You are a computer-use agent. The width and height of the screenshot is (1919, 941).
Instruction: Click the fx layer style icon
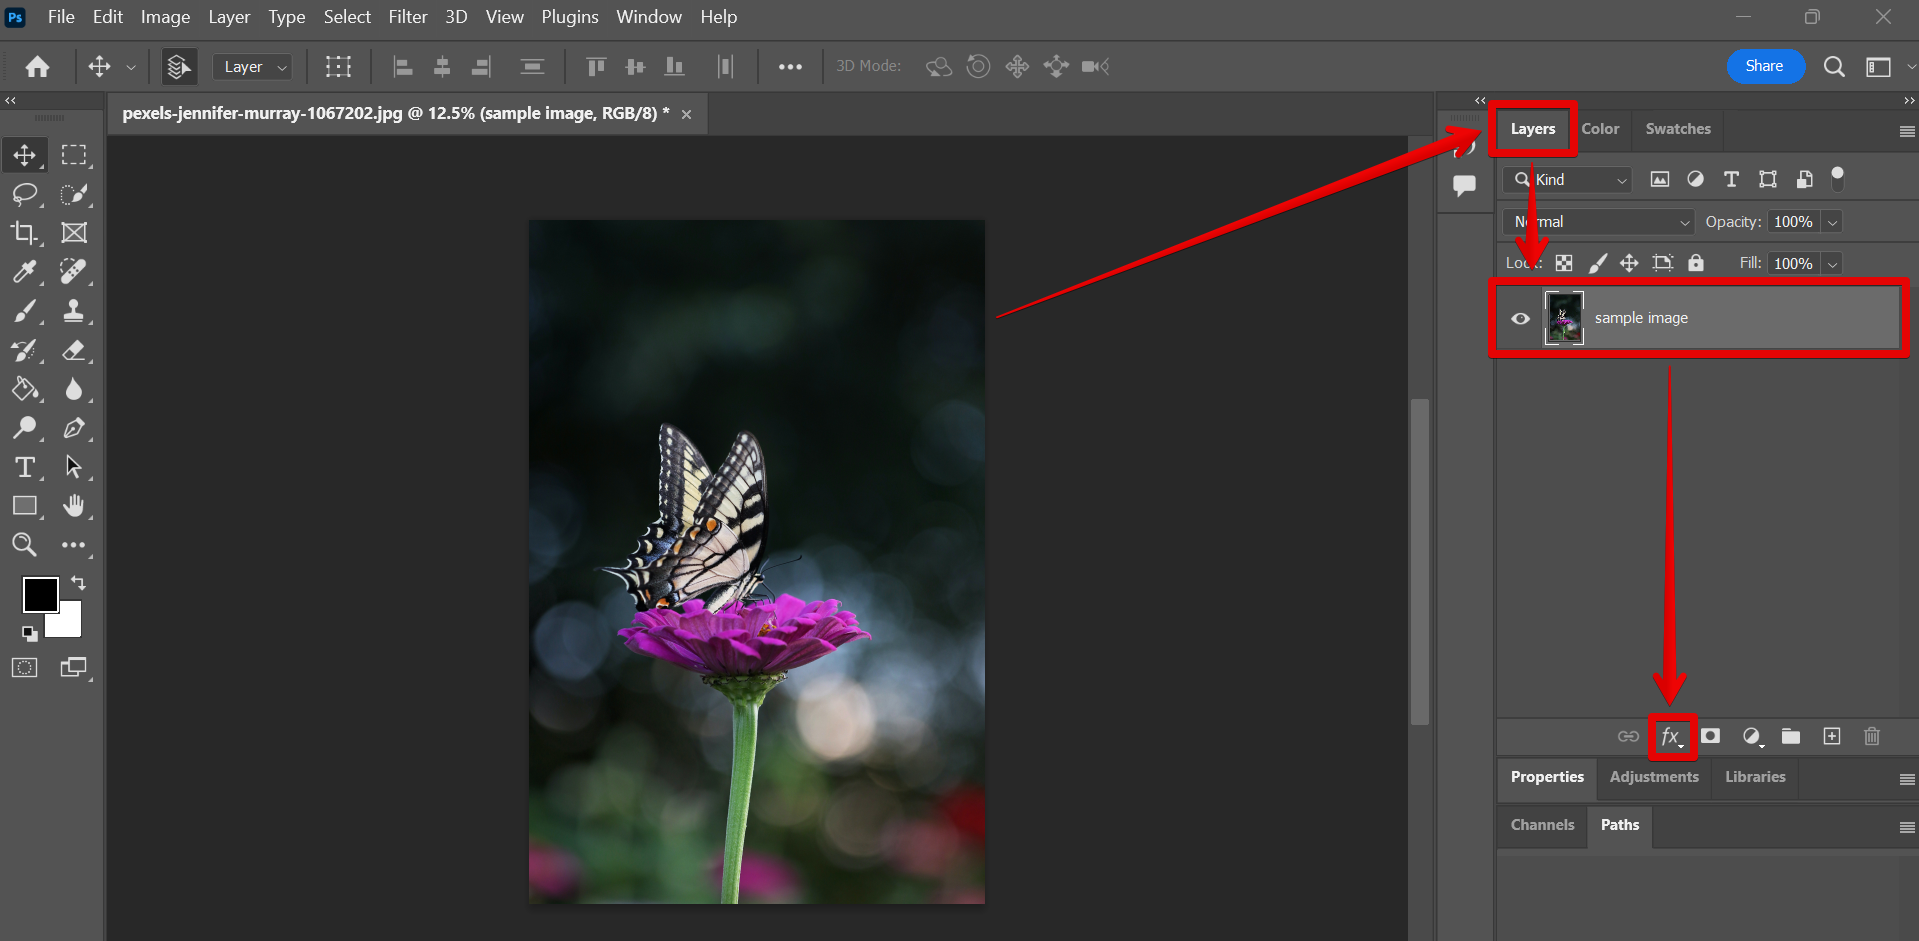(x=1671, y=737)
